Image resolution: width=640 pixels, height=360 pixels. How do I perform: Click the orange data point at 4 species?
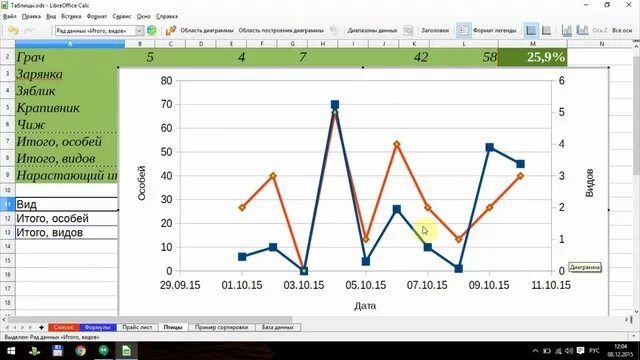397,144
